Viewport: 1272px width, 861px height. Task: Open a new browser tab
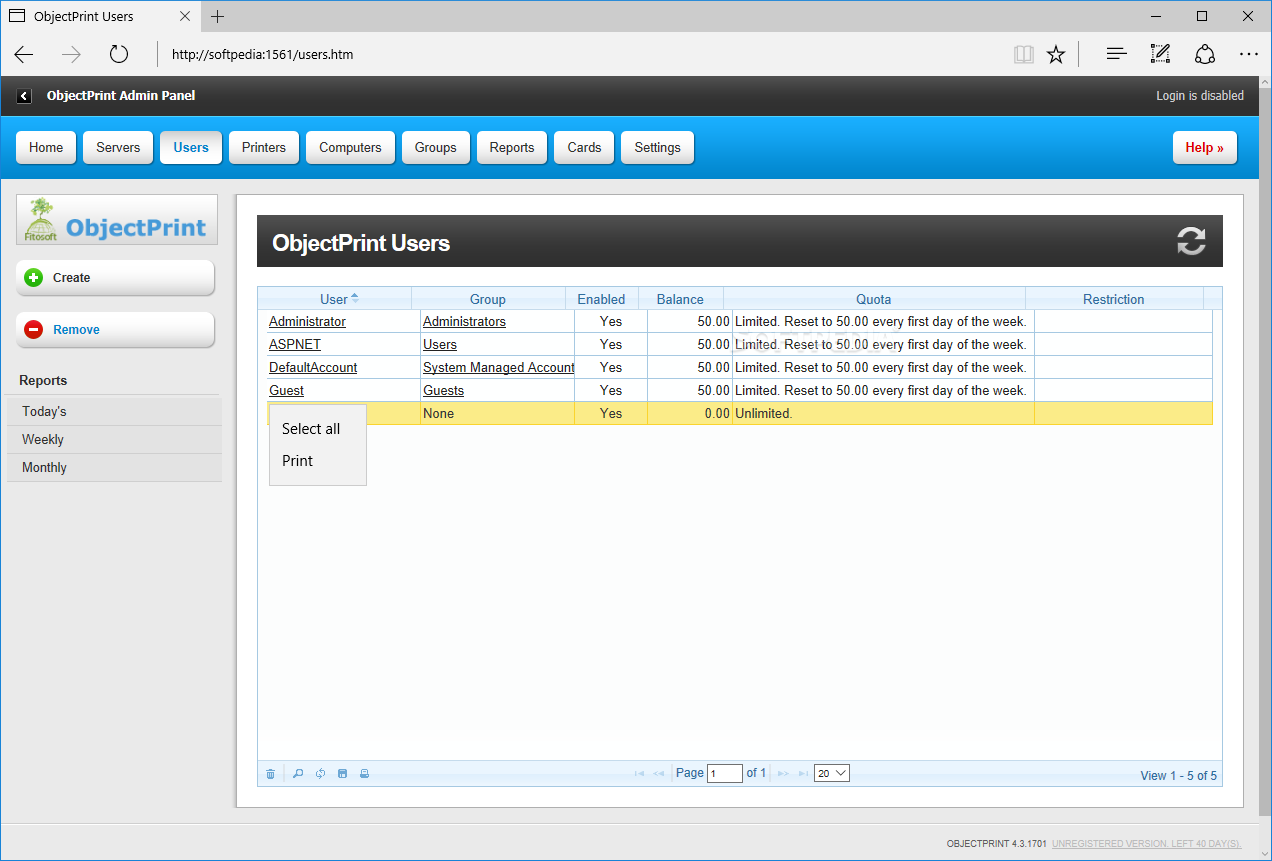pos(218,16)
